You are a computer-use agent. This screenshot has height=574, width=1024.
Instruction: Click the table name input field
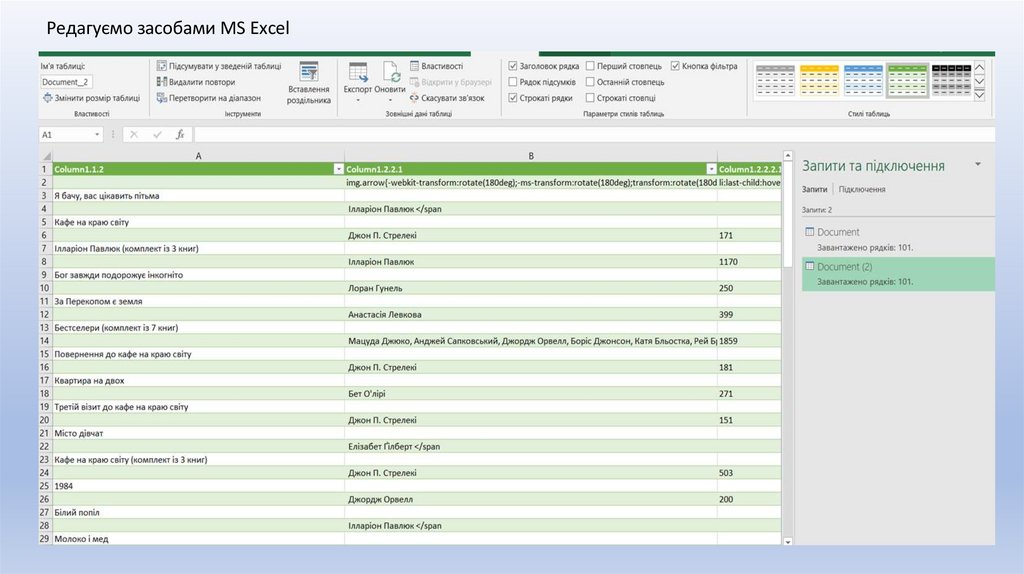pyautogui.click(x=67, y=82)
